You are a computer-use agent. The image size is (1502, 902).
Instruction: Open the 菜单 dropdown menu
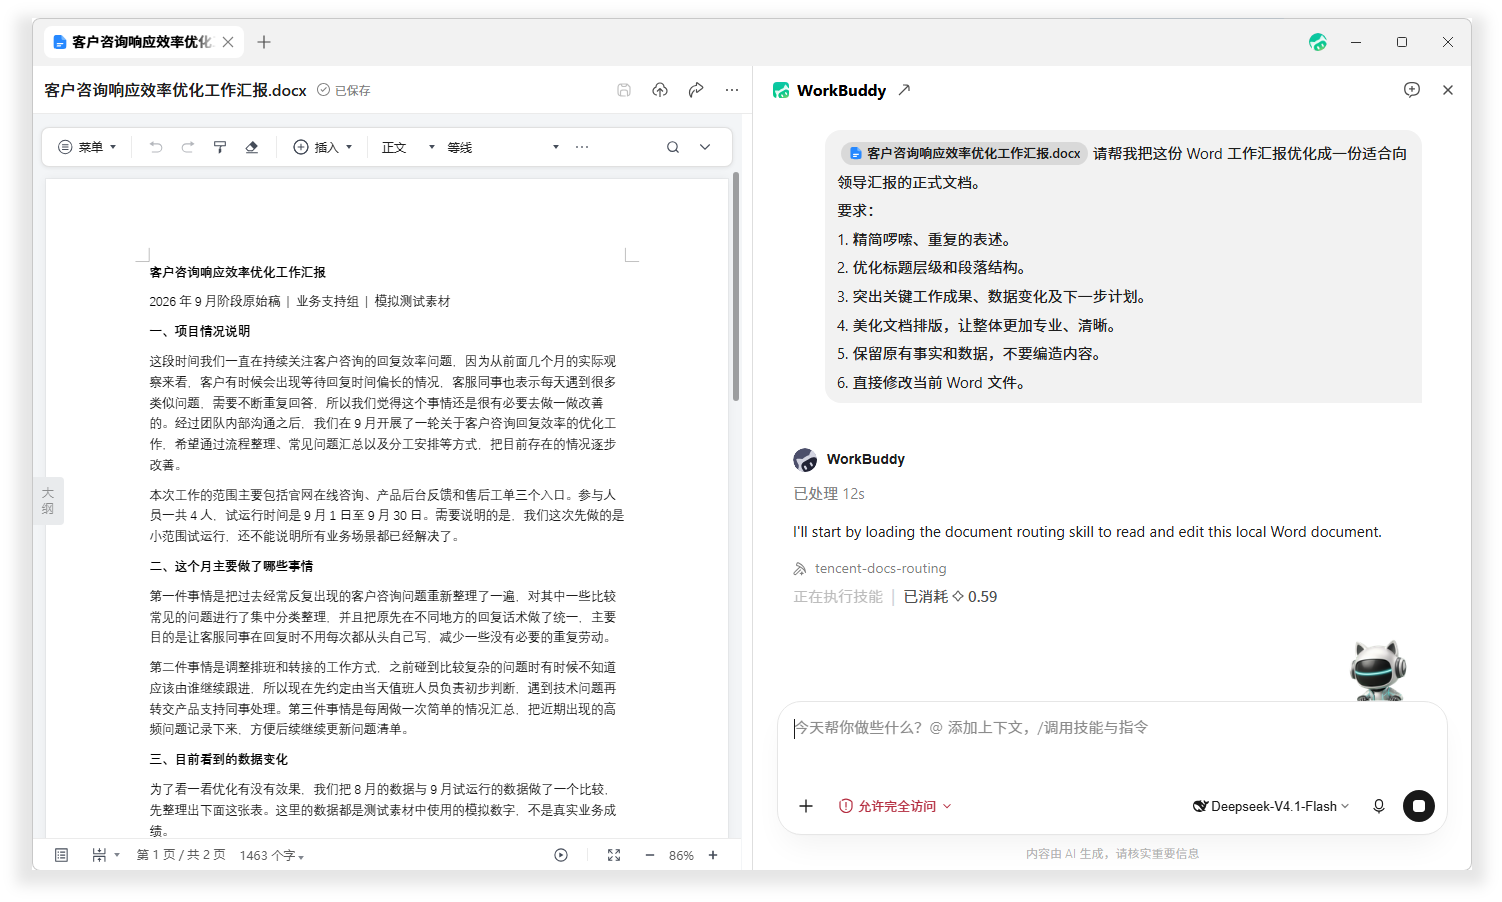(x=88, y=147)
